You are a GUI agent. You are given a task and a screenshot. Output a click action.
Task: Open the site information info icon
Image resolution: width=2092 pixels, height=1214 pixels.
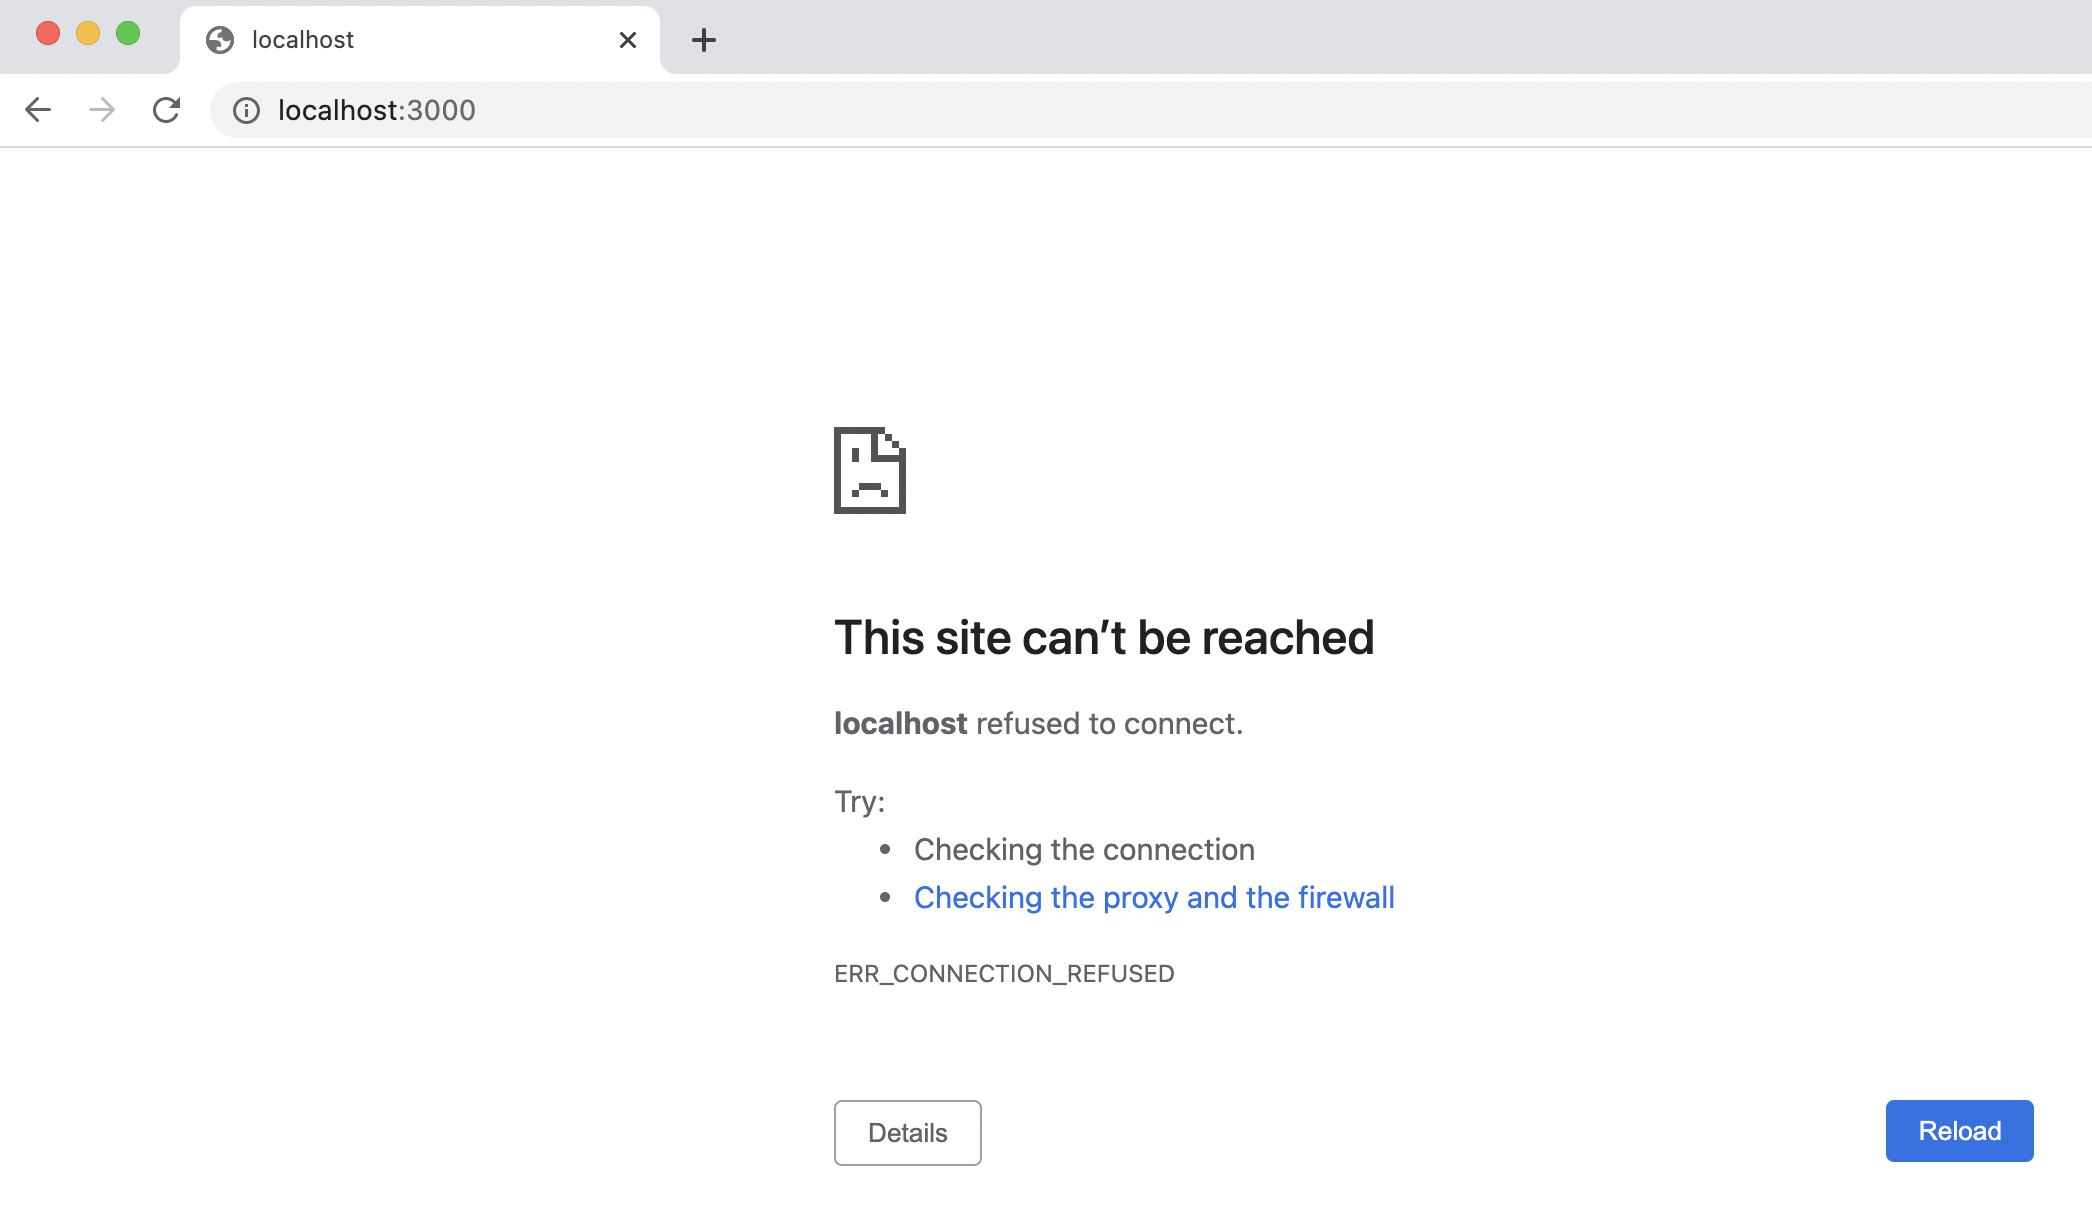pos(246,110)
